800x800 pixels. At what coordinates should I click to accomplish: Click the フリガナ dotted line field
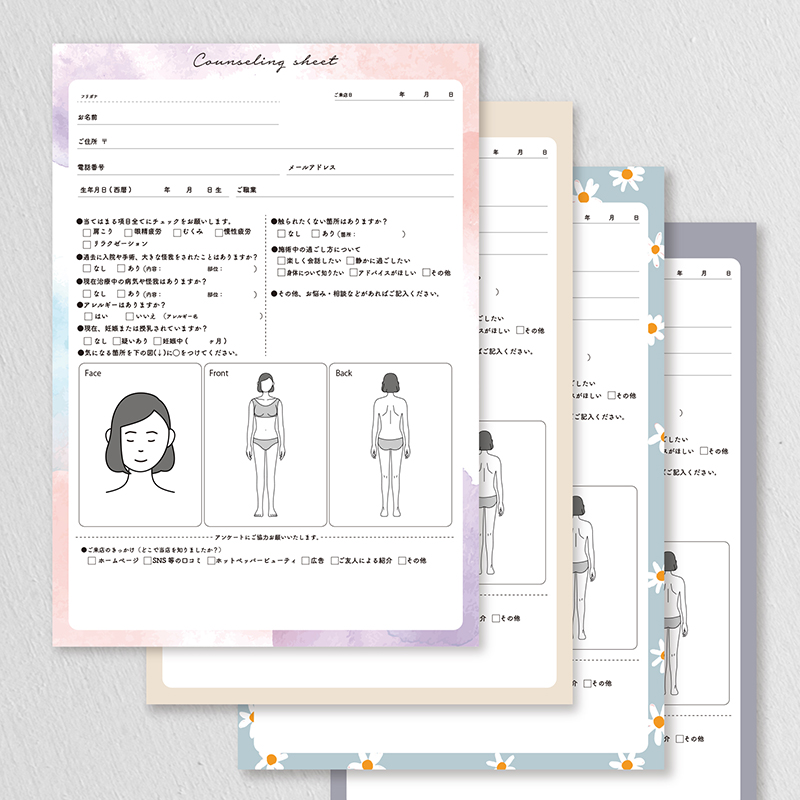pos(179,97)
